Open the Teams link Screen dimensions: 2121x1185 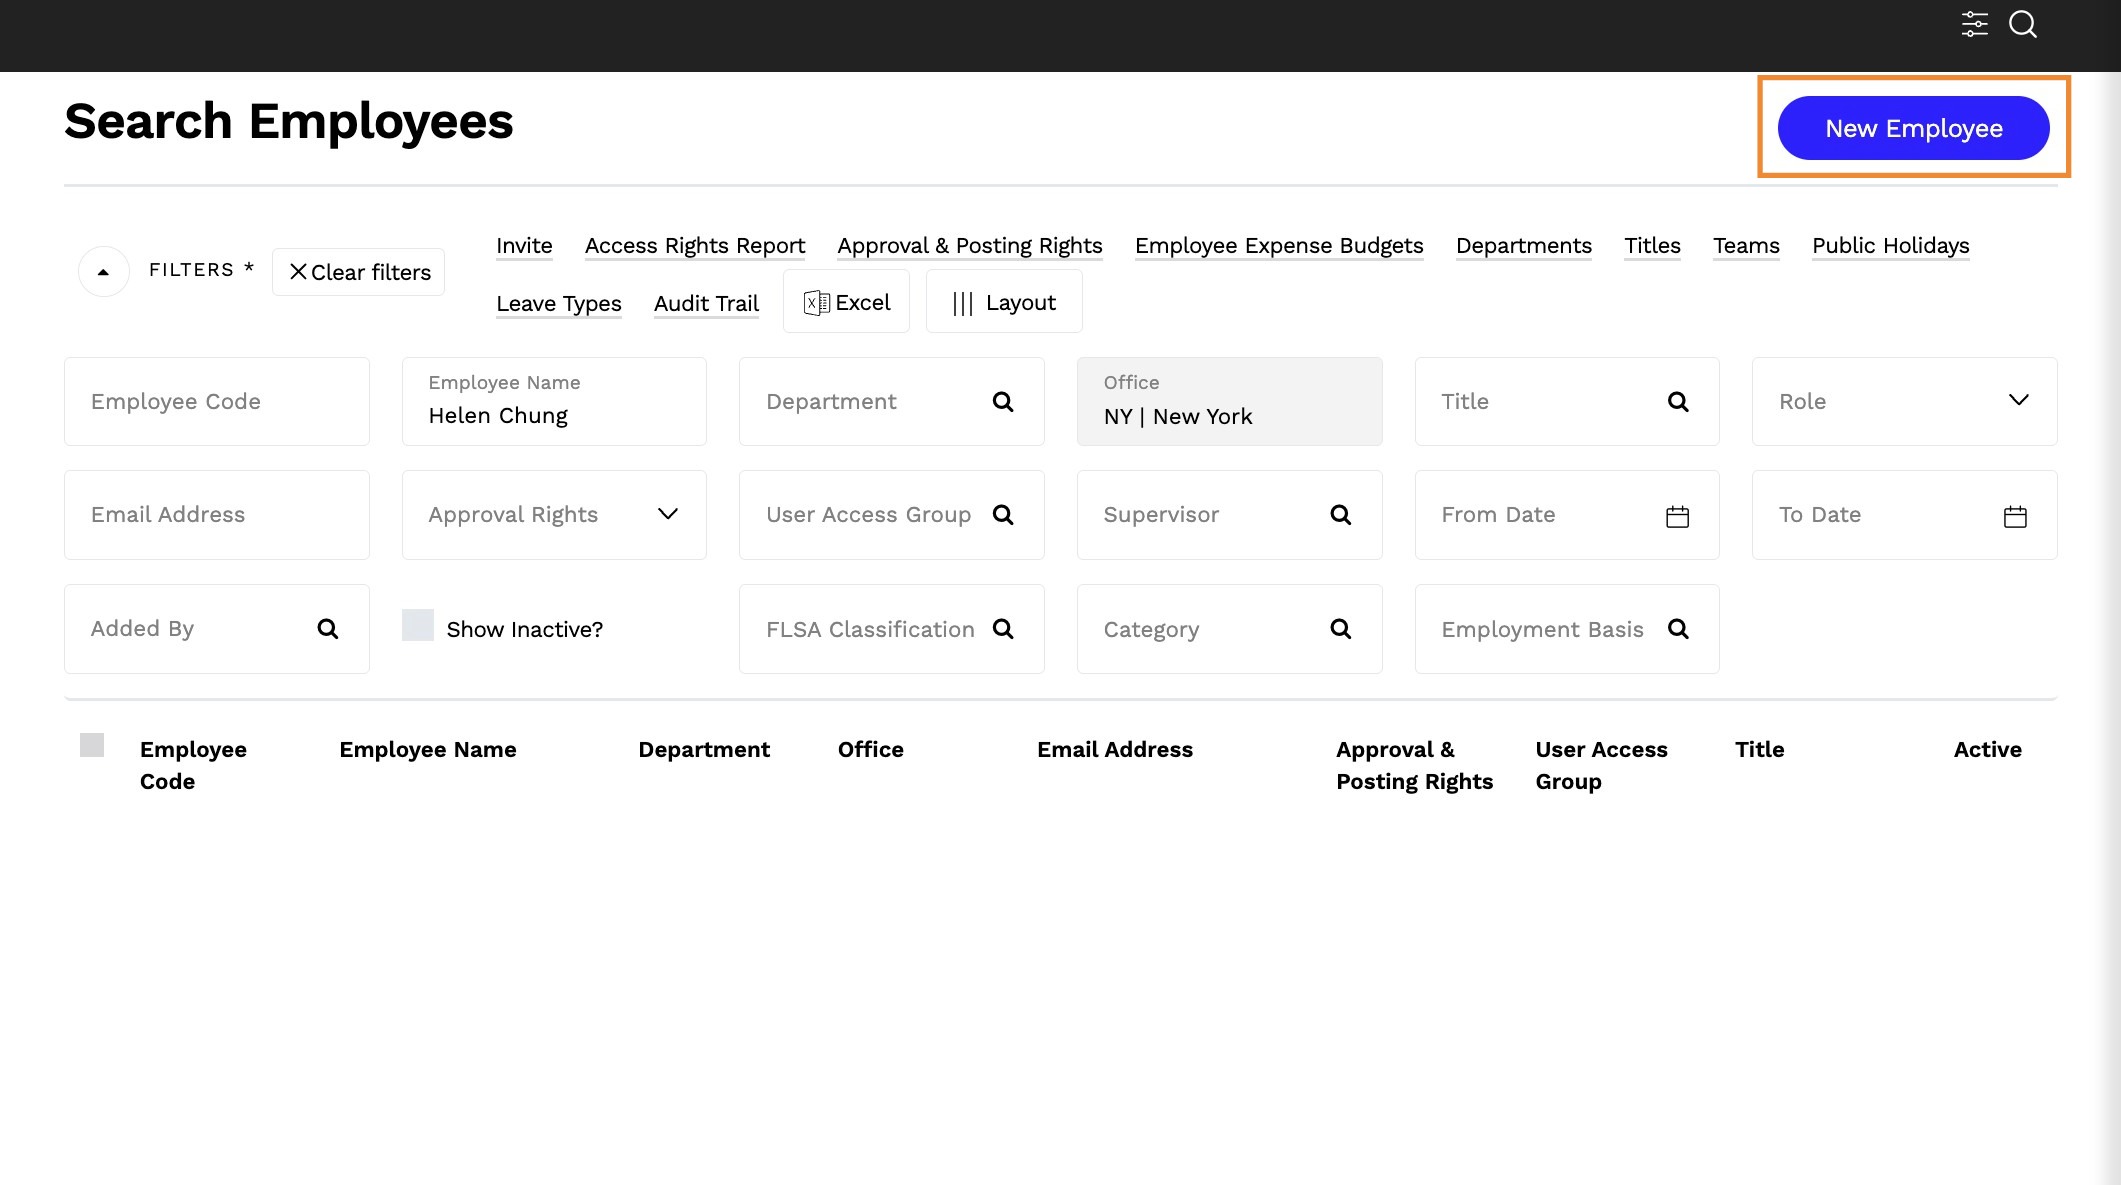click(x=1746, y=246)
